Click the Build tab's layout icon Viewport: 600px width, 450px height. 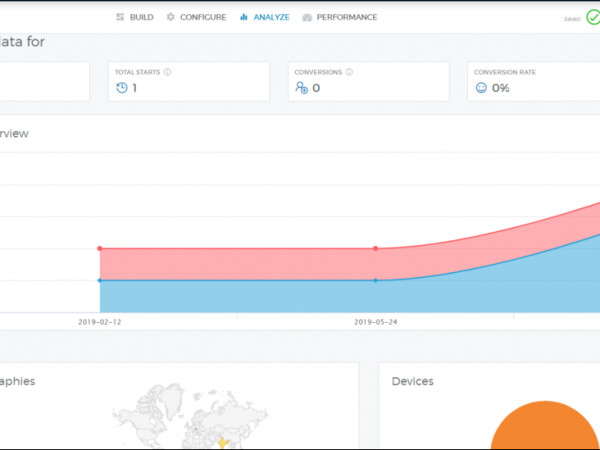coord(120,17)
